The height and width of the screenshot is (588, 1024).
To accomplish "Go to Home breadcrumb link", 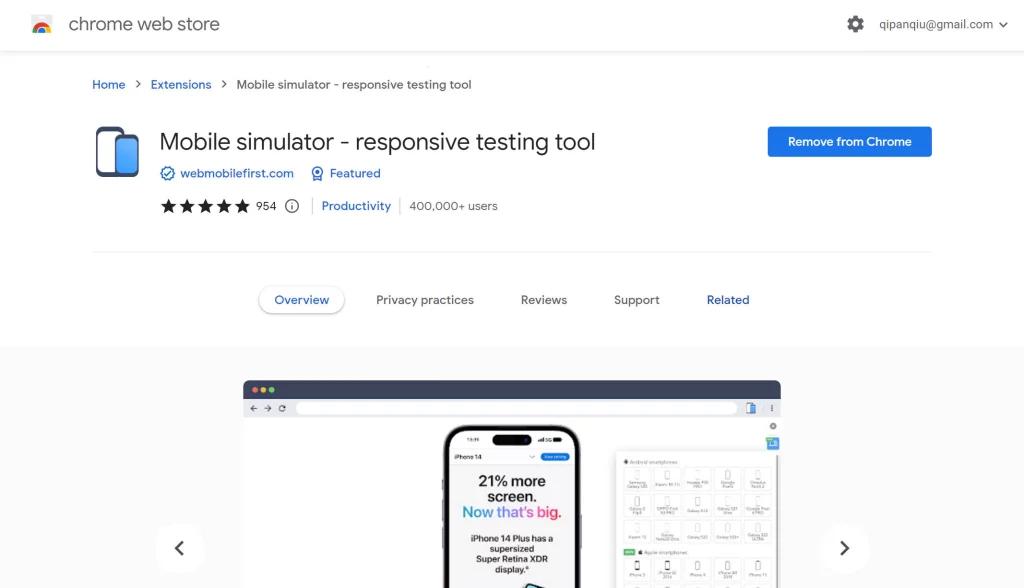I will (108, 84).
